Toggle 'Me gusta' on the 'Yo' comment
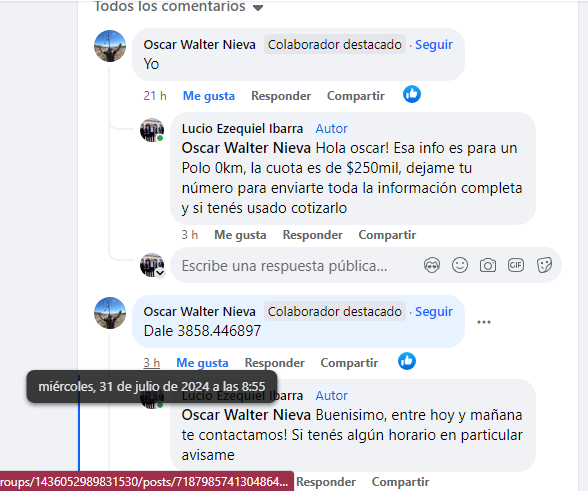This screenshot has width=588, height=491. 208,96
